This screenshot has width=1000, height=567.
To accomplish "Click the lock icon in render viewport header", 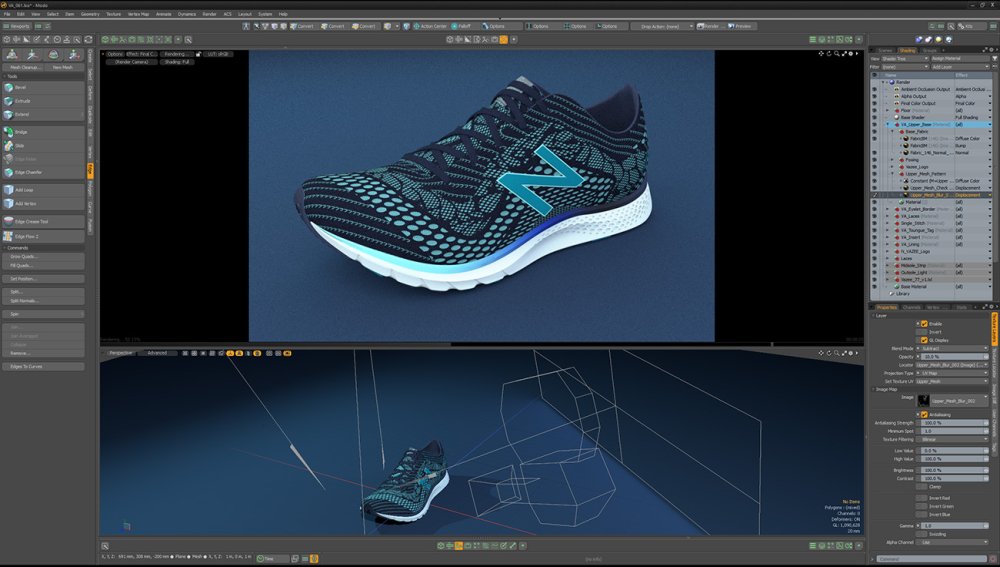I will tap(198, 54).
